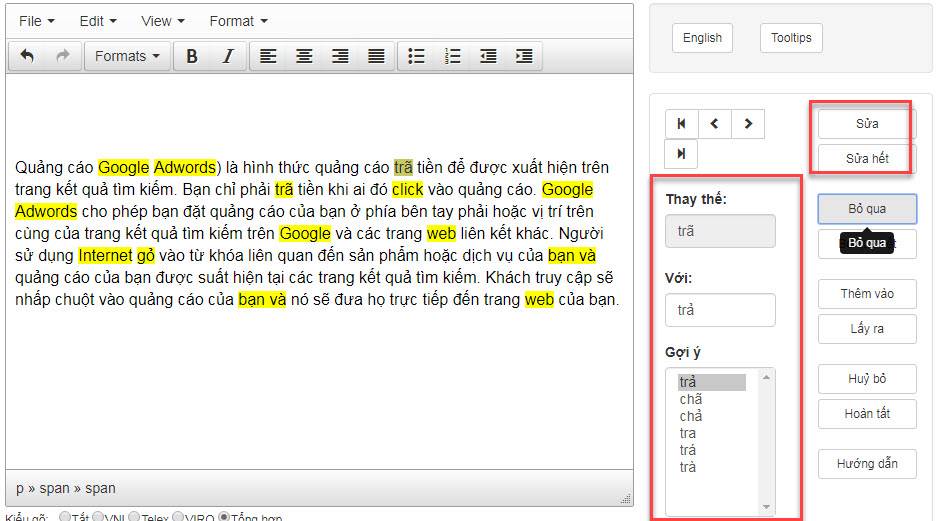Center align the text
This screenshot has height=521, width=940.
click(x=304, y=57)
